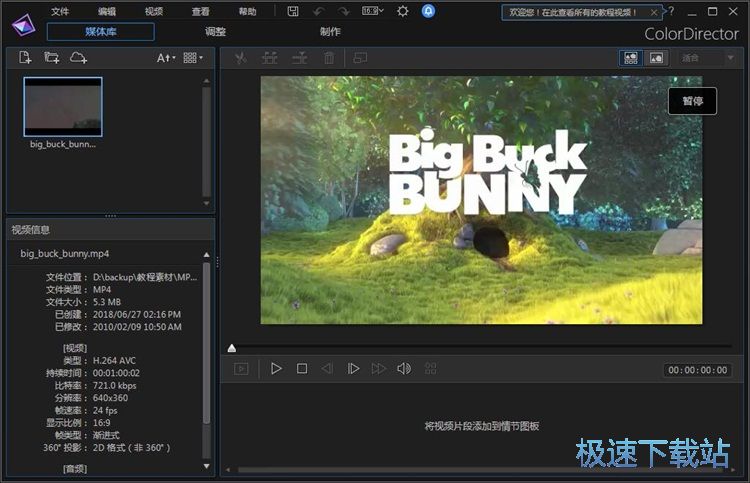The image size is (750, 483).
Task: Click the volume speaker icon
Action: [x=404, y=369]
